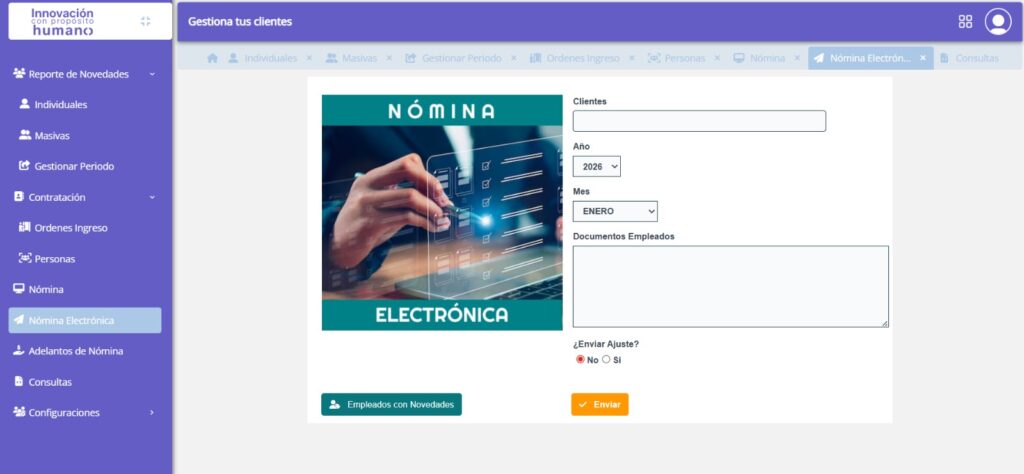The height and width of the screenshot is (474, 1024).
Task: Open the Mes dropdown showing ENERO
Action: (615, 211)
